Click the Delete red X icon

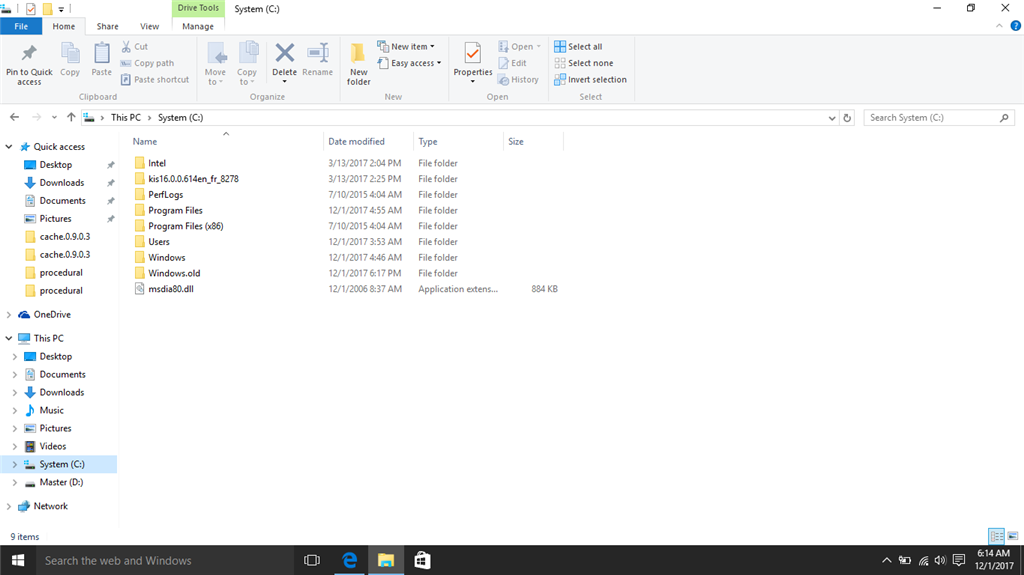pyautogui.click(x=284, y=52)
